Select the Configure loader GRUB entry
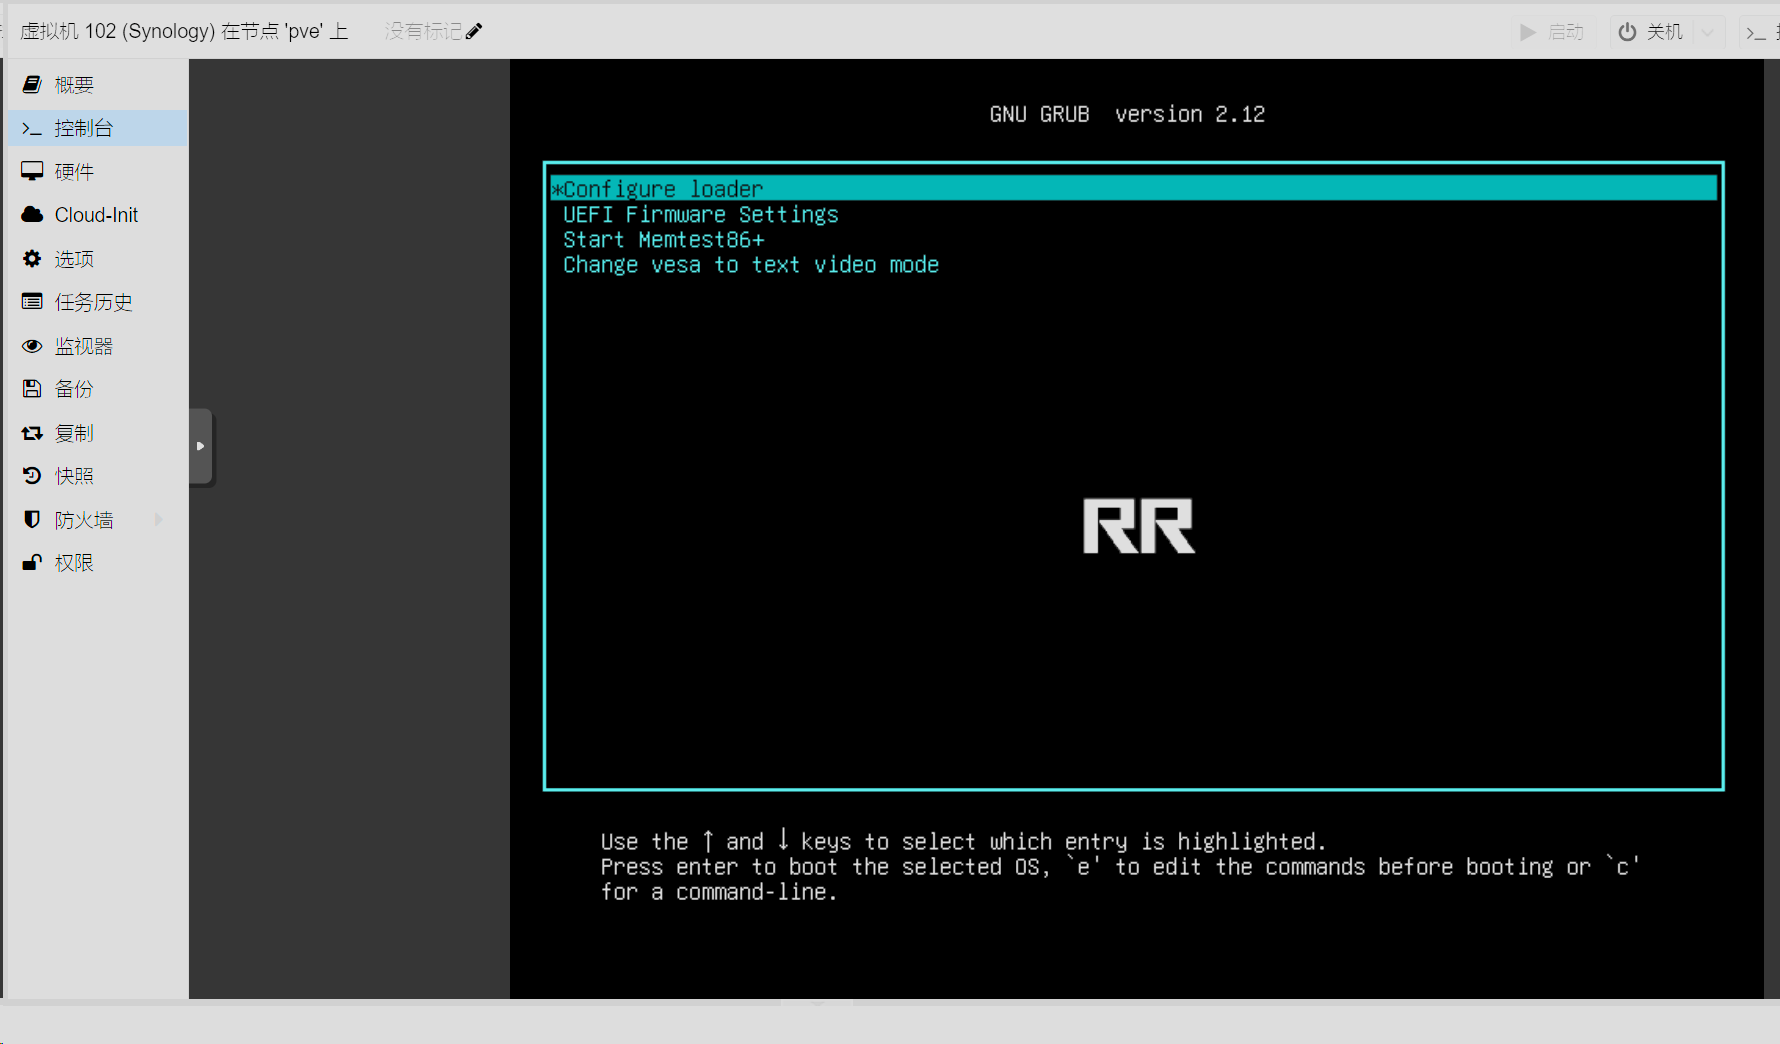 coord(1133,188)
